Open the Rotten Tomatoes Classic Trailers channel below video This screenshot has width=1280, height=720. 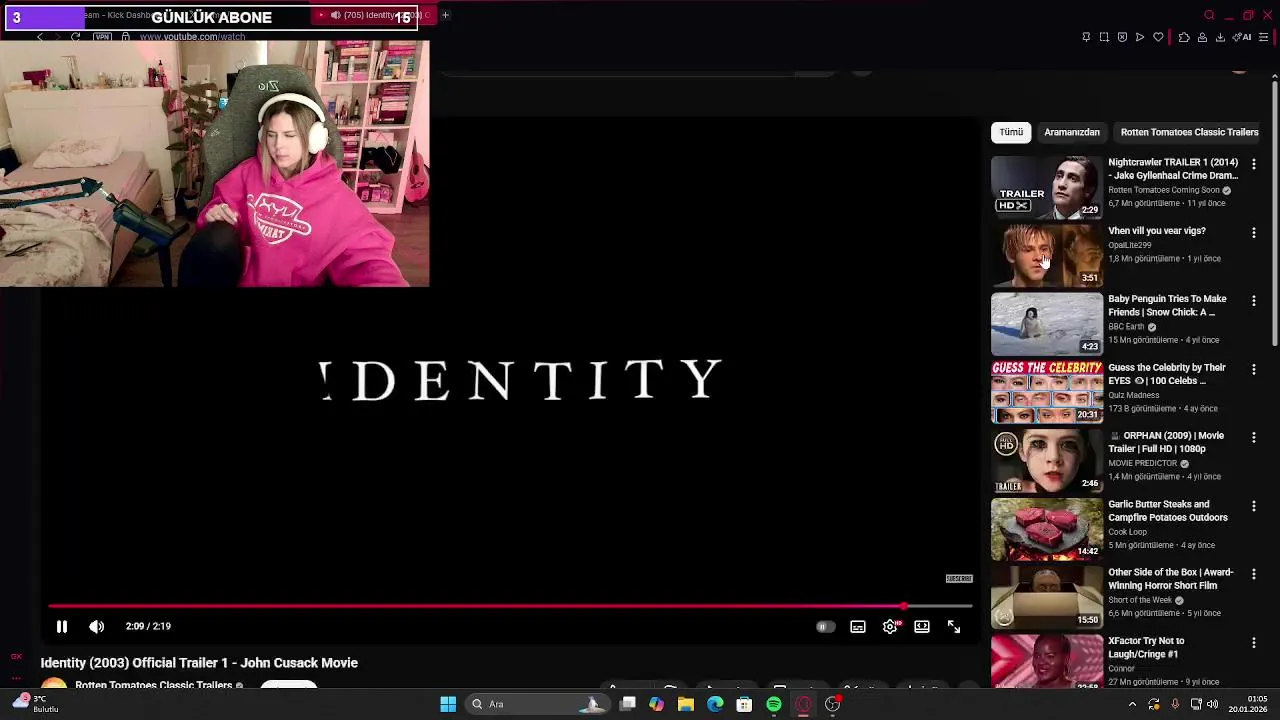point(153,686)
